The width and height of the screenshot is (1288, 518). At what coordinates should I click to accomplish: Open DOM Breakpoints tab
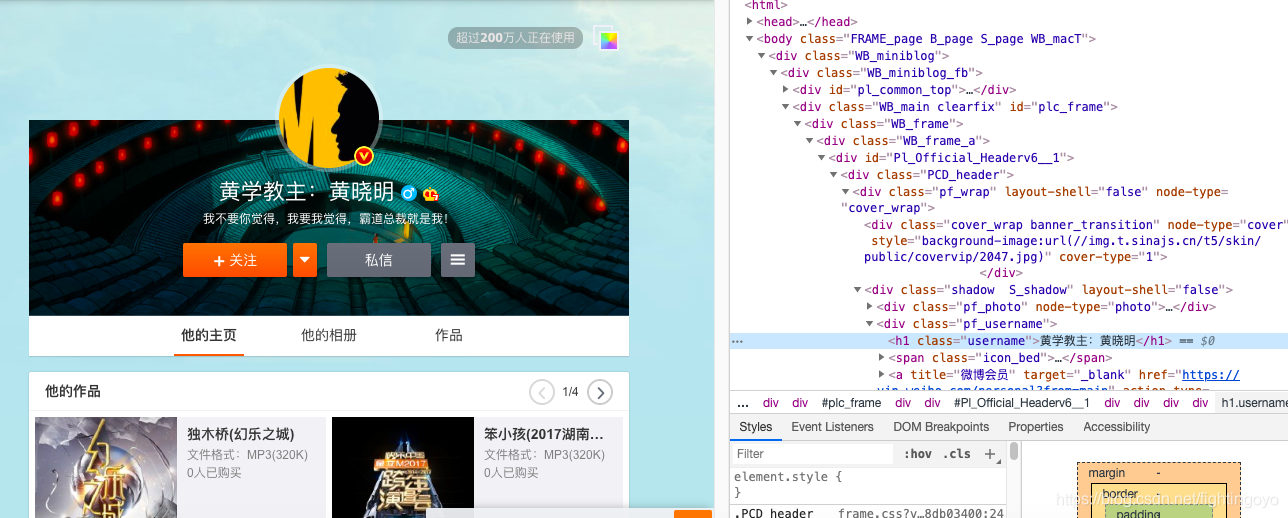pos(941,427)
